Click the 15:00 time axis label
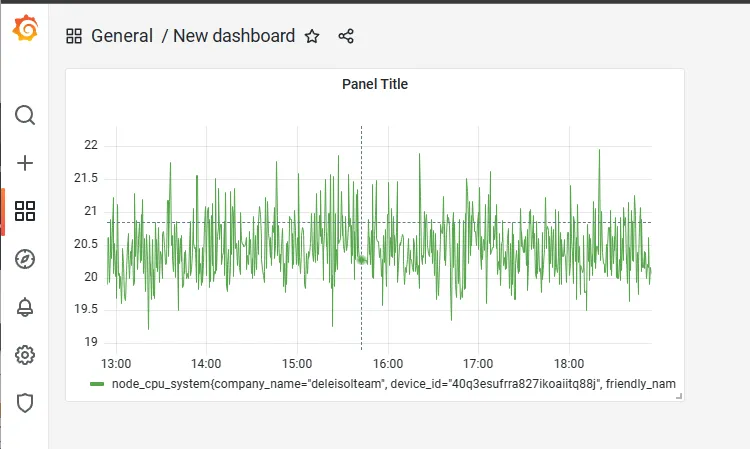The width and height of the screenshot is (750, 449). (x=297, y=364)
